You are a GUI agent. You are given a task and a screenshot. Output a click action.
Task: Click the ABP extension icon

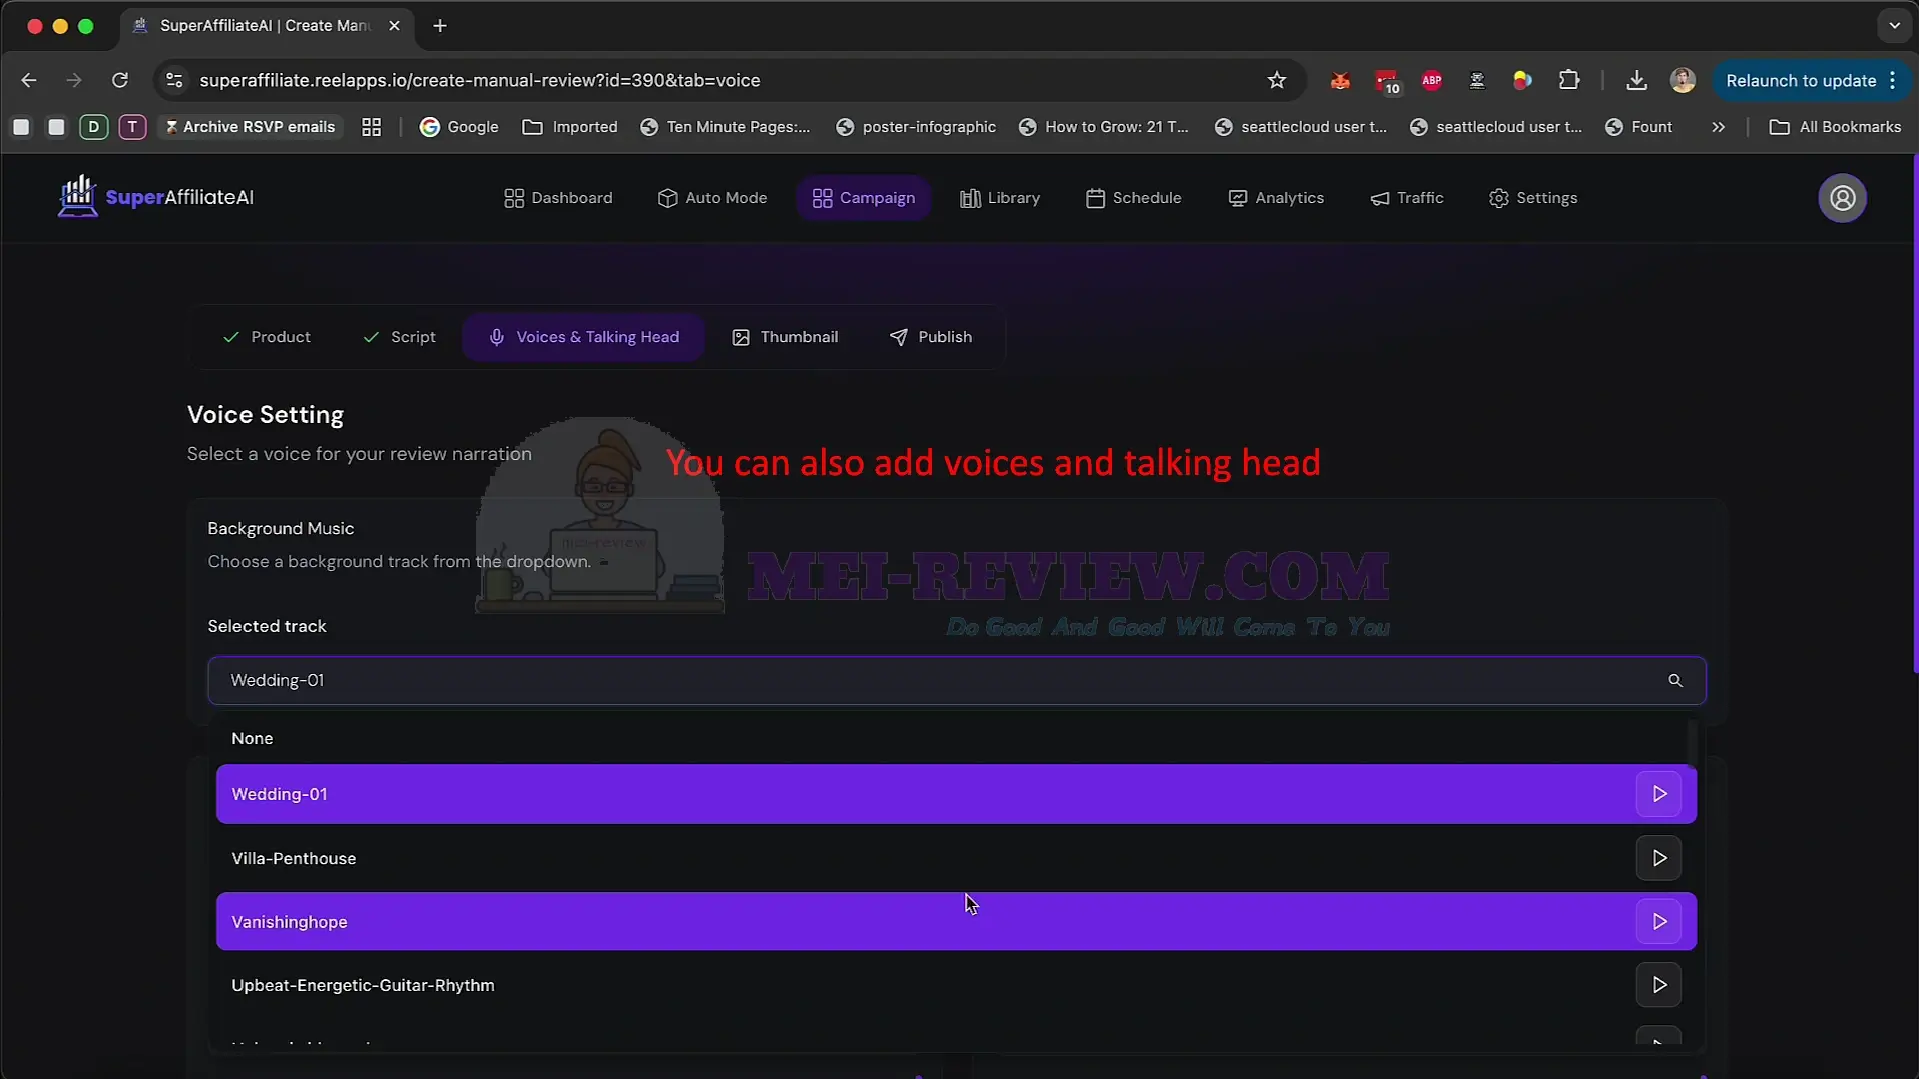[1431, 80]
